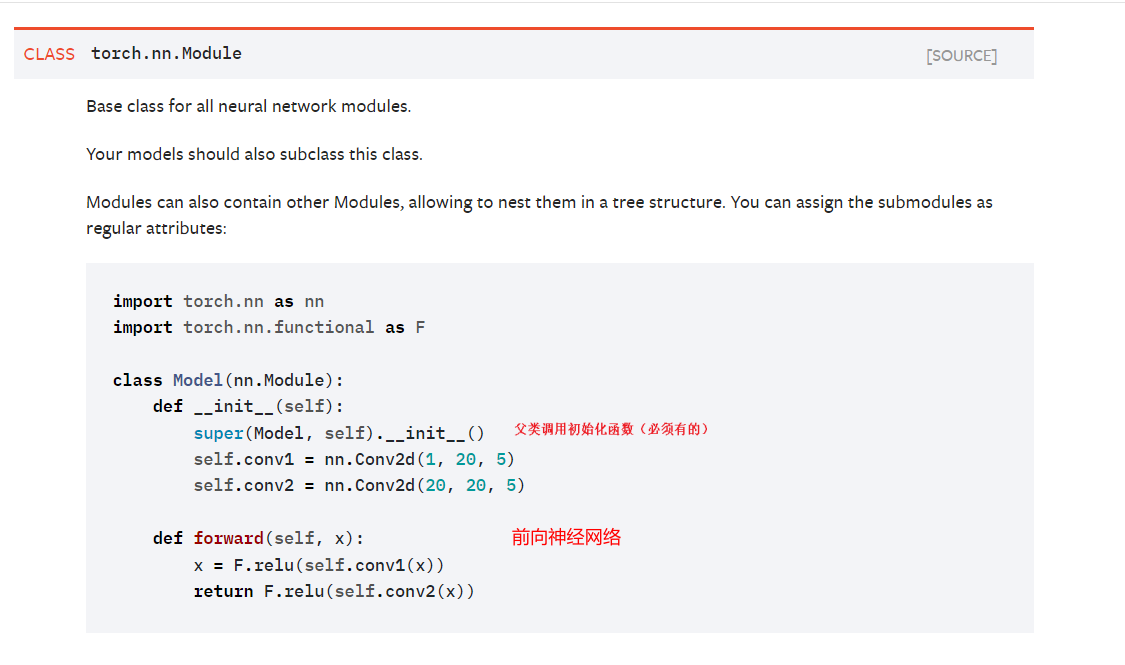1125x665 pixels.
Task: Click the 'x = F.relu(self.conv1(x))' line
Action: pyautogui.click(x=318, y=565)
